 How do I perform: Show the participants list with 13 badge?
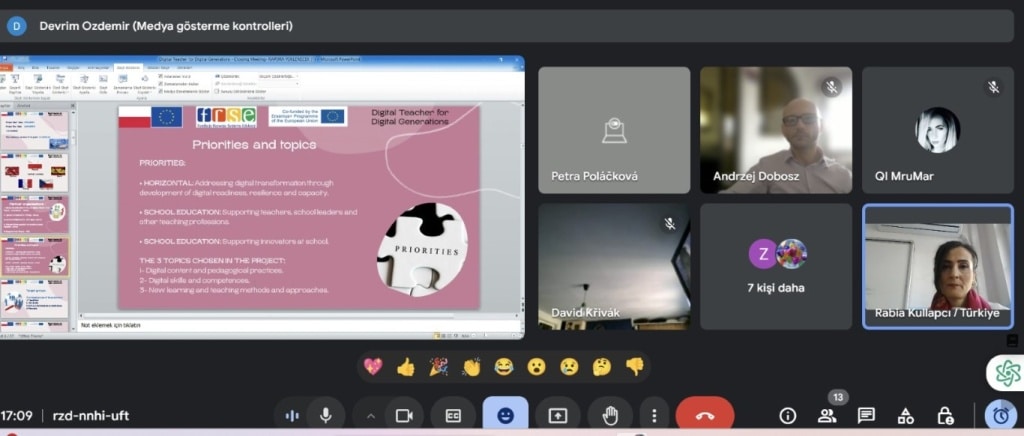pos(827,415)
